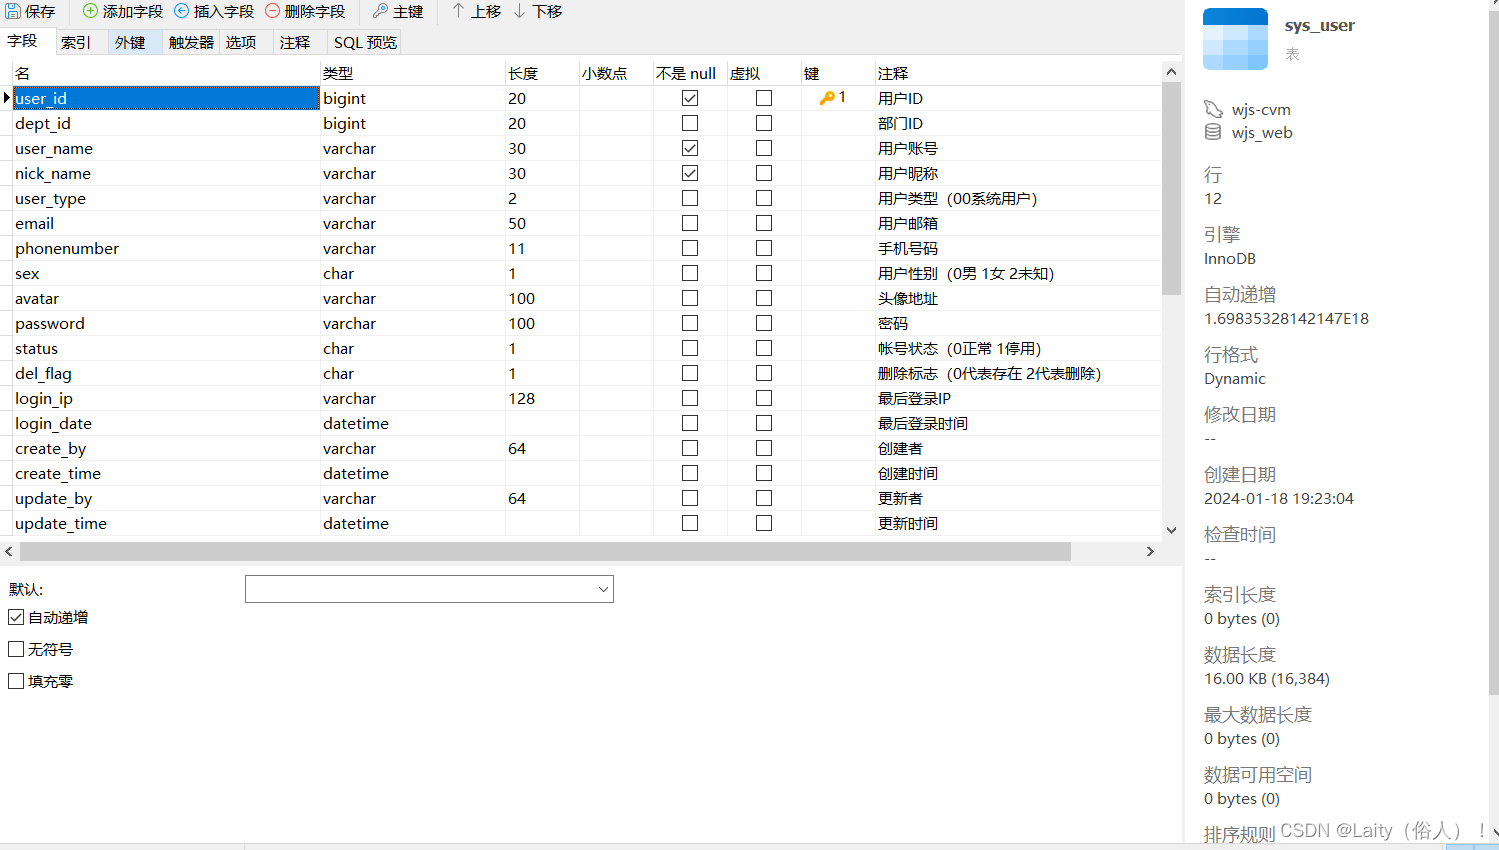The width and height of the screenshot is (1499, 850).
Task: Click the Save (保存) toolbar icon
Action: 13,11
